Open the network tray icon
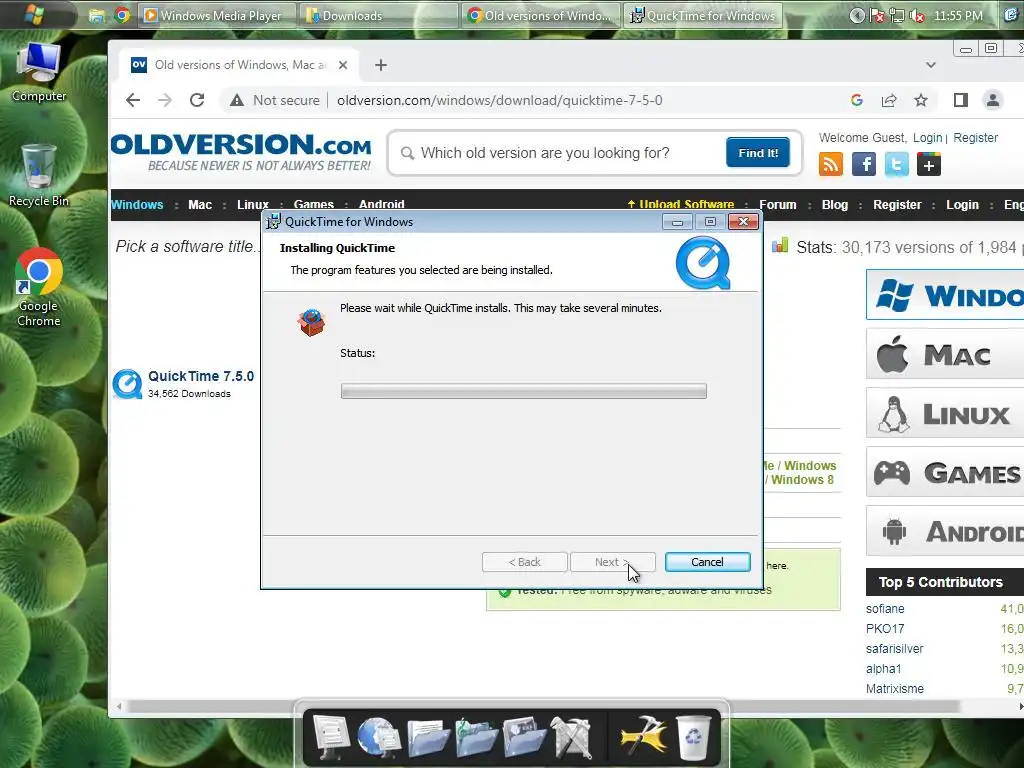 pos(897,16)
